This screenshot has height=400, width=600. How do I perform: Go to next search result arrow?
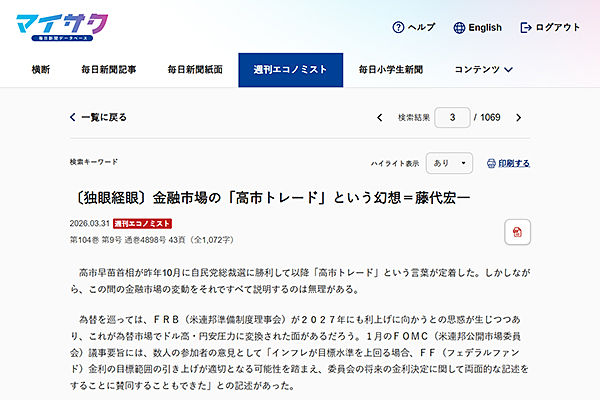pyautogui.click(x=520, y=117)
